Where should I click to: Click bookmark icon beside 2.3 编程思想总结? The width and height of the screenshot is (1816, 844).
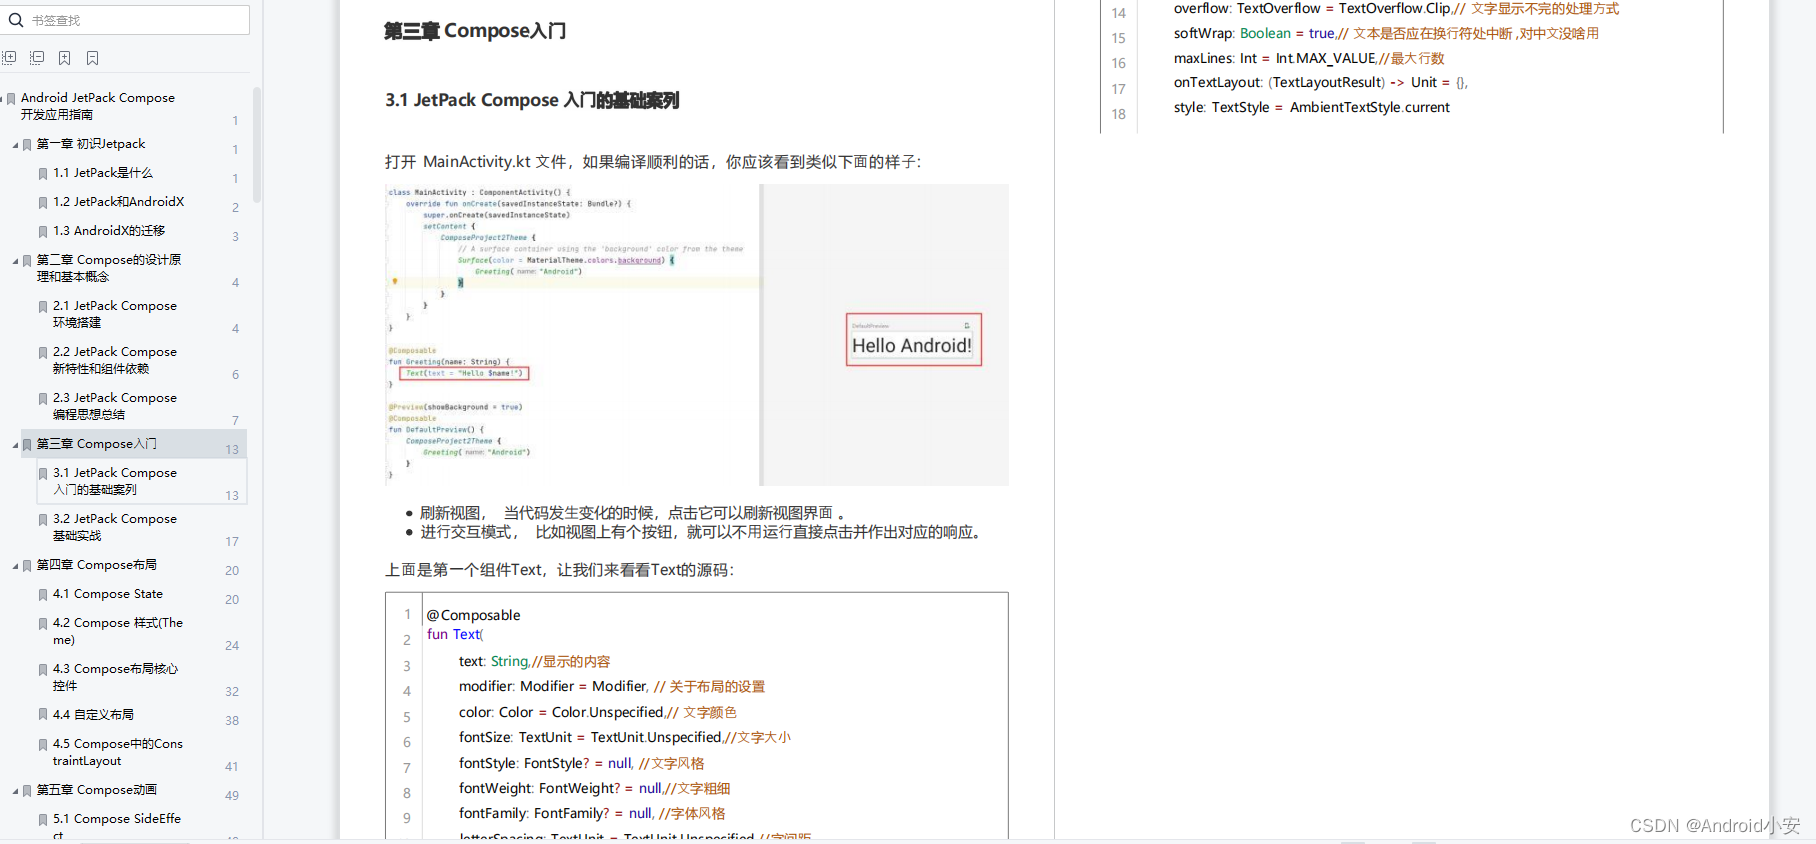[43, 399]
